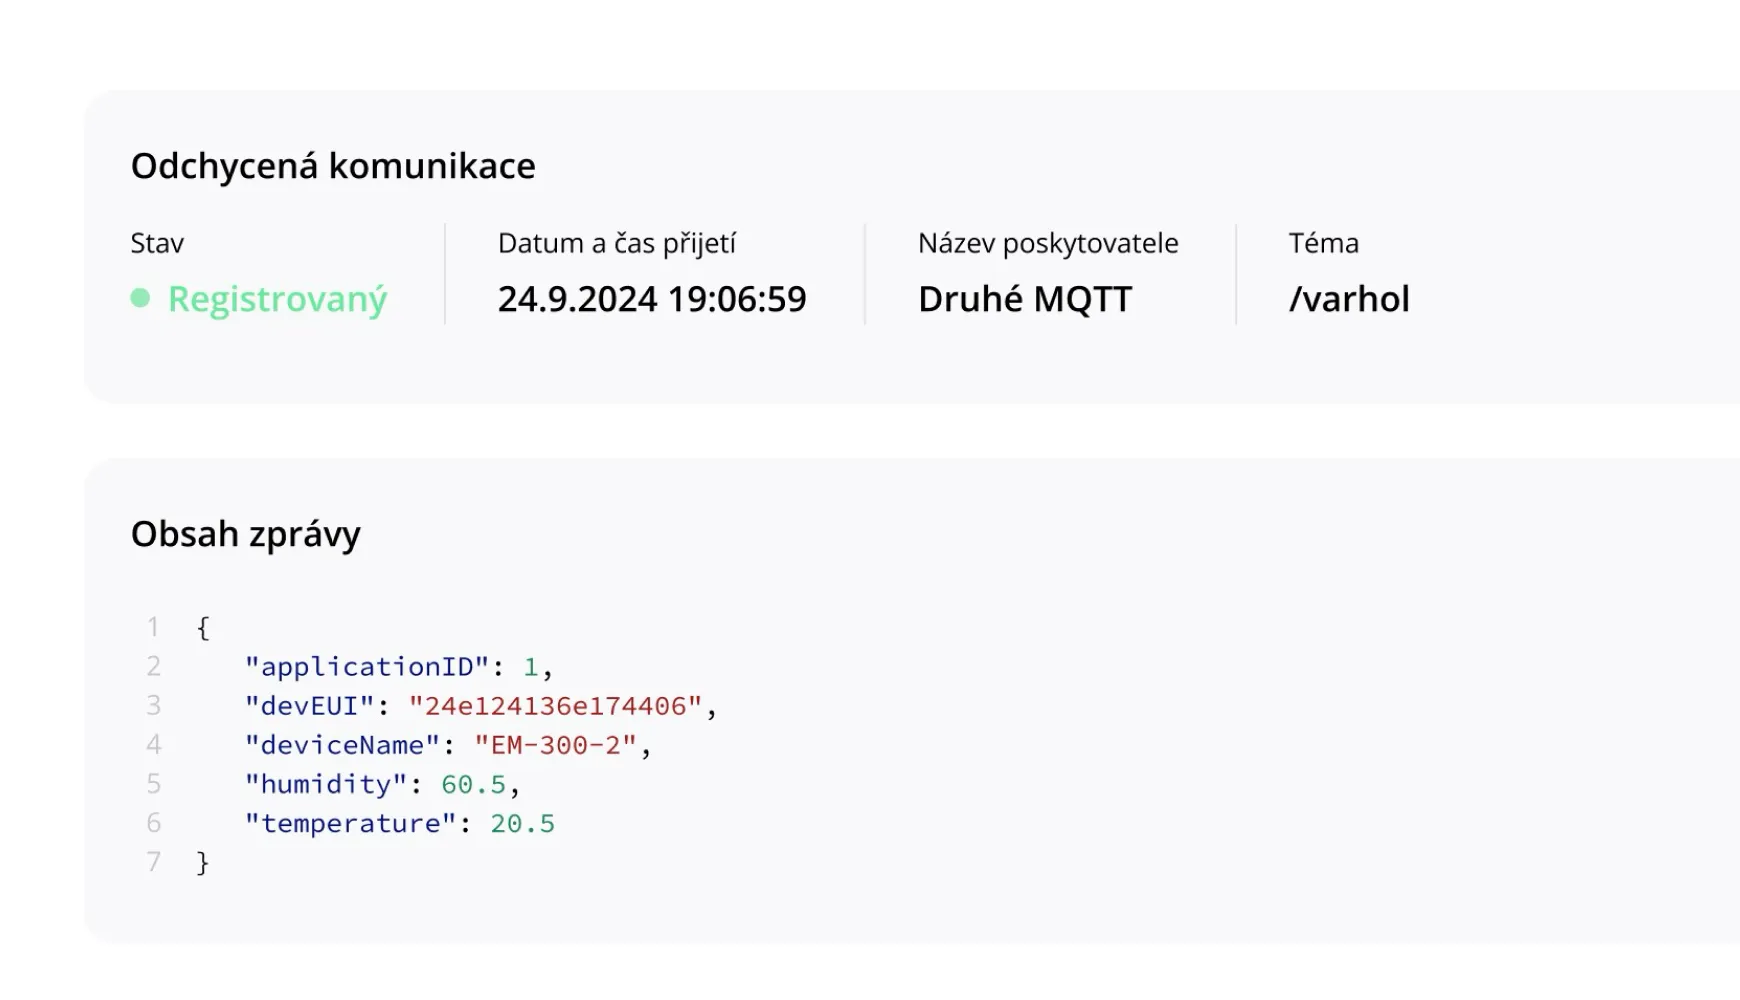Click the "temperature" key in the JSON
The width and height of the screenshot is (1740, 1000).
(x=351, y=823)
